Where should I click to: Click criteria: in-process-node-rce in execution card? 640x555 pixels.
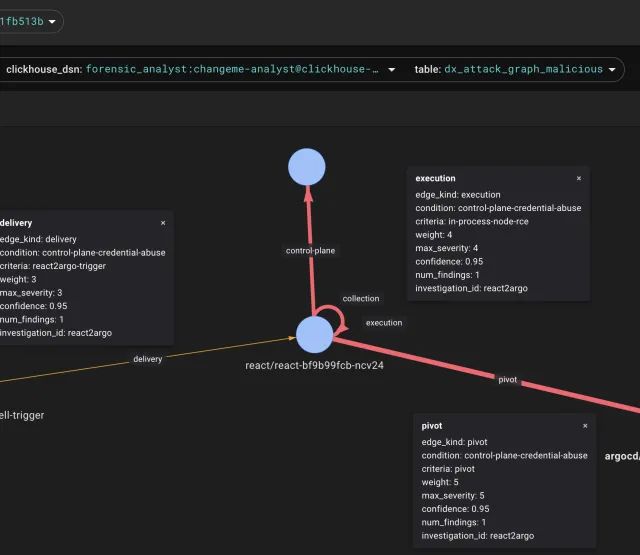pyautogui.click(x=472, y=222)
